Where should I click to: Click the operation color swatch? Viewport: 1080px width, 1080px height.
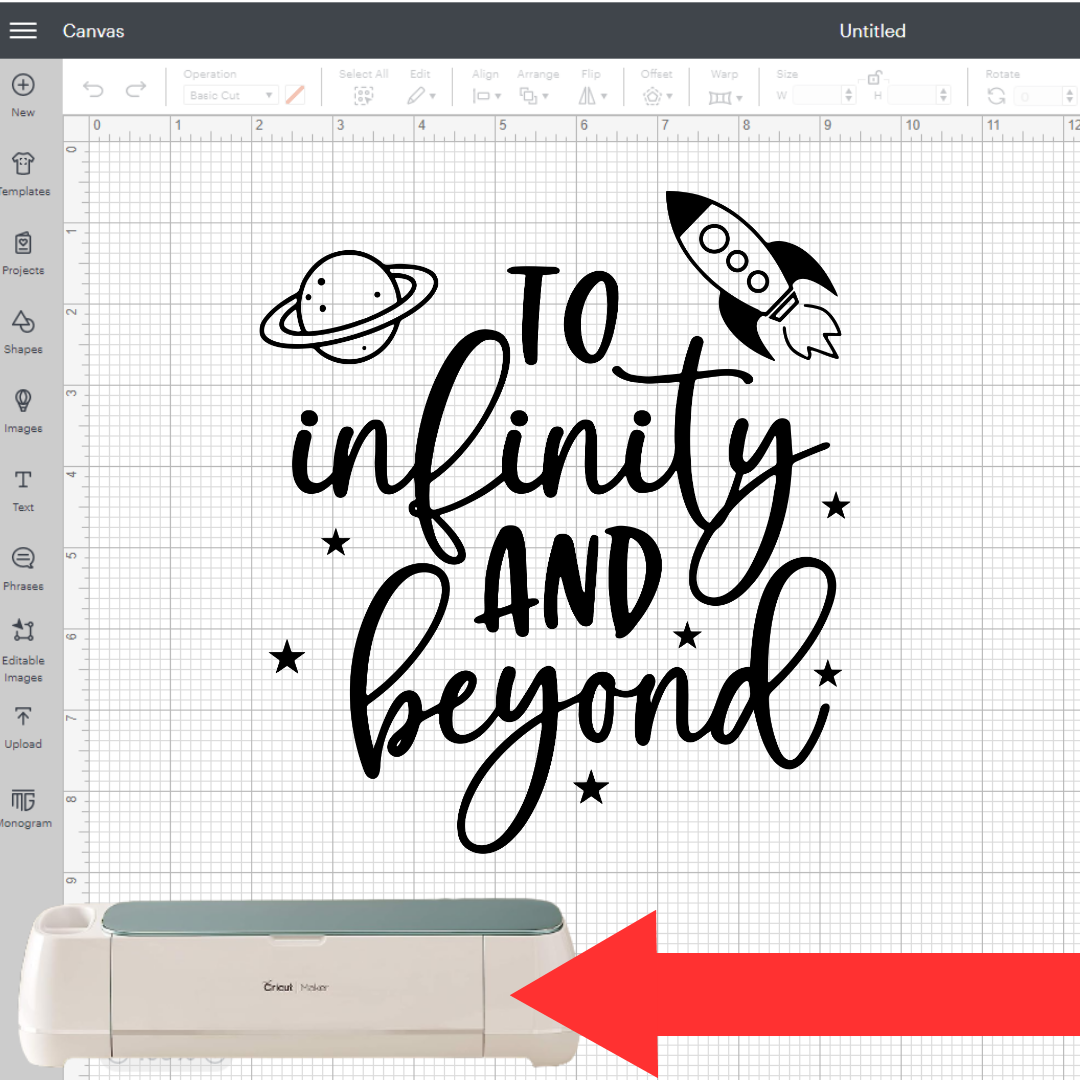click(x=295, y=95)
